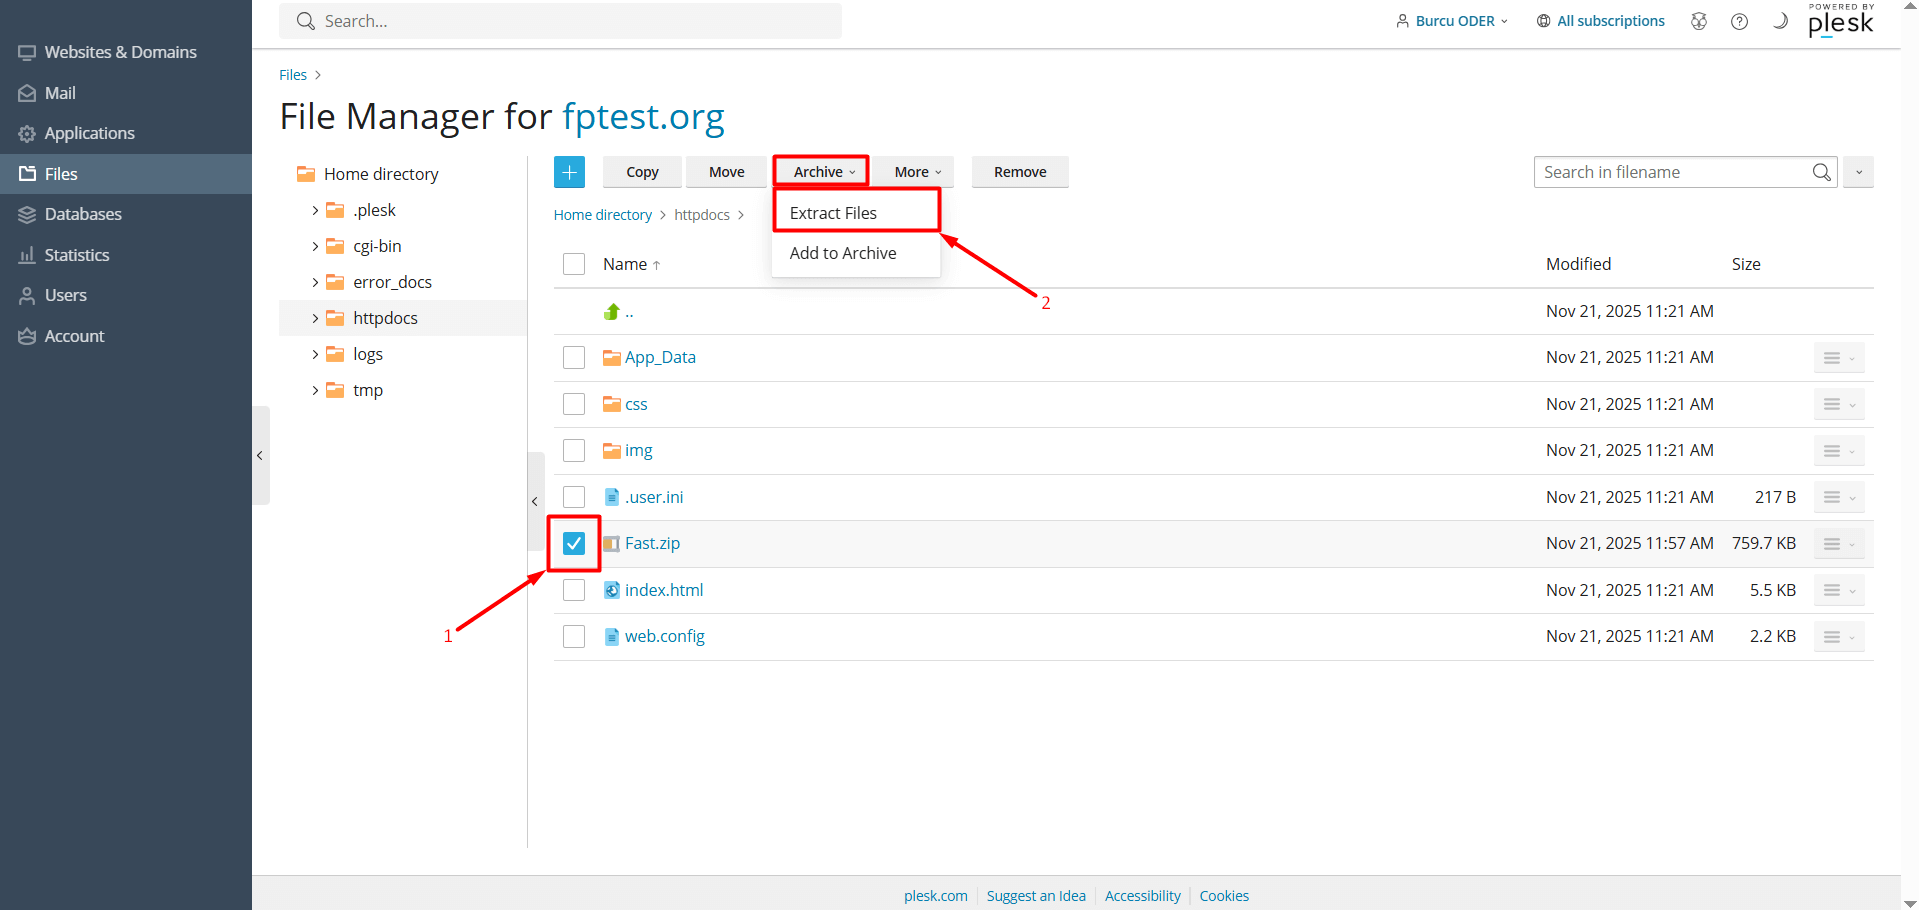Screen dimensions: 1919x910
Task: Open the Statistics section in the sidebar
Action: pyautogui.click(x=76, y=254)
